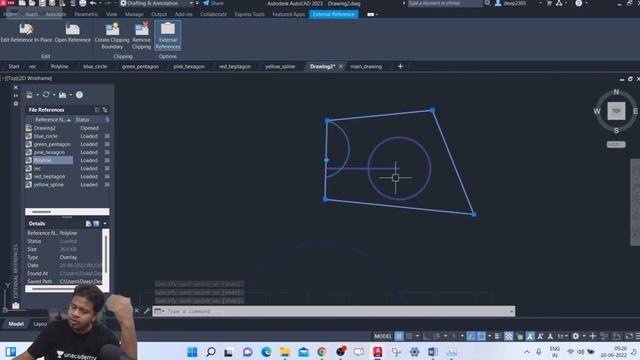640x360 pixels.
Task: Click the green Refresh icon in palette
Action: 46,95
